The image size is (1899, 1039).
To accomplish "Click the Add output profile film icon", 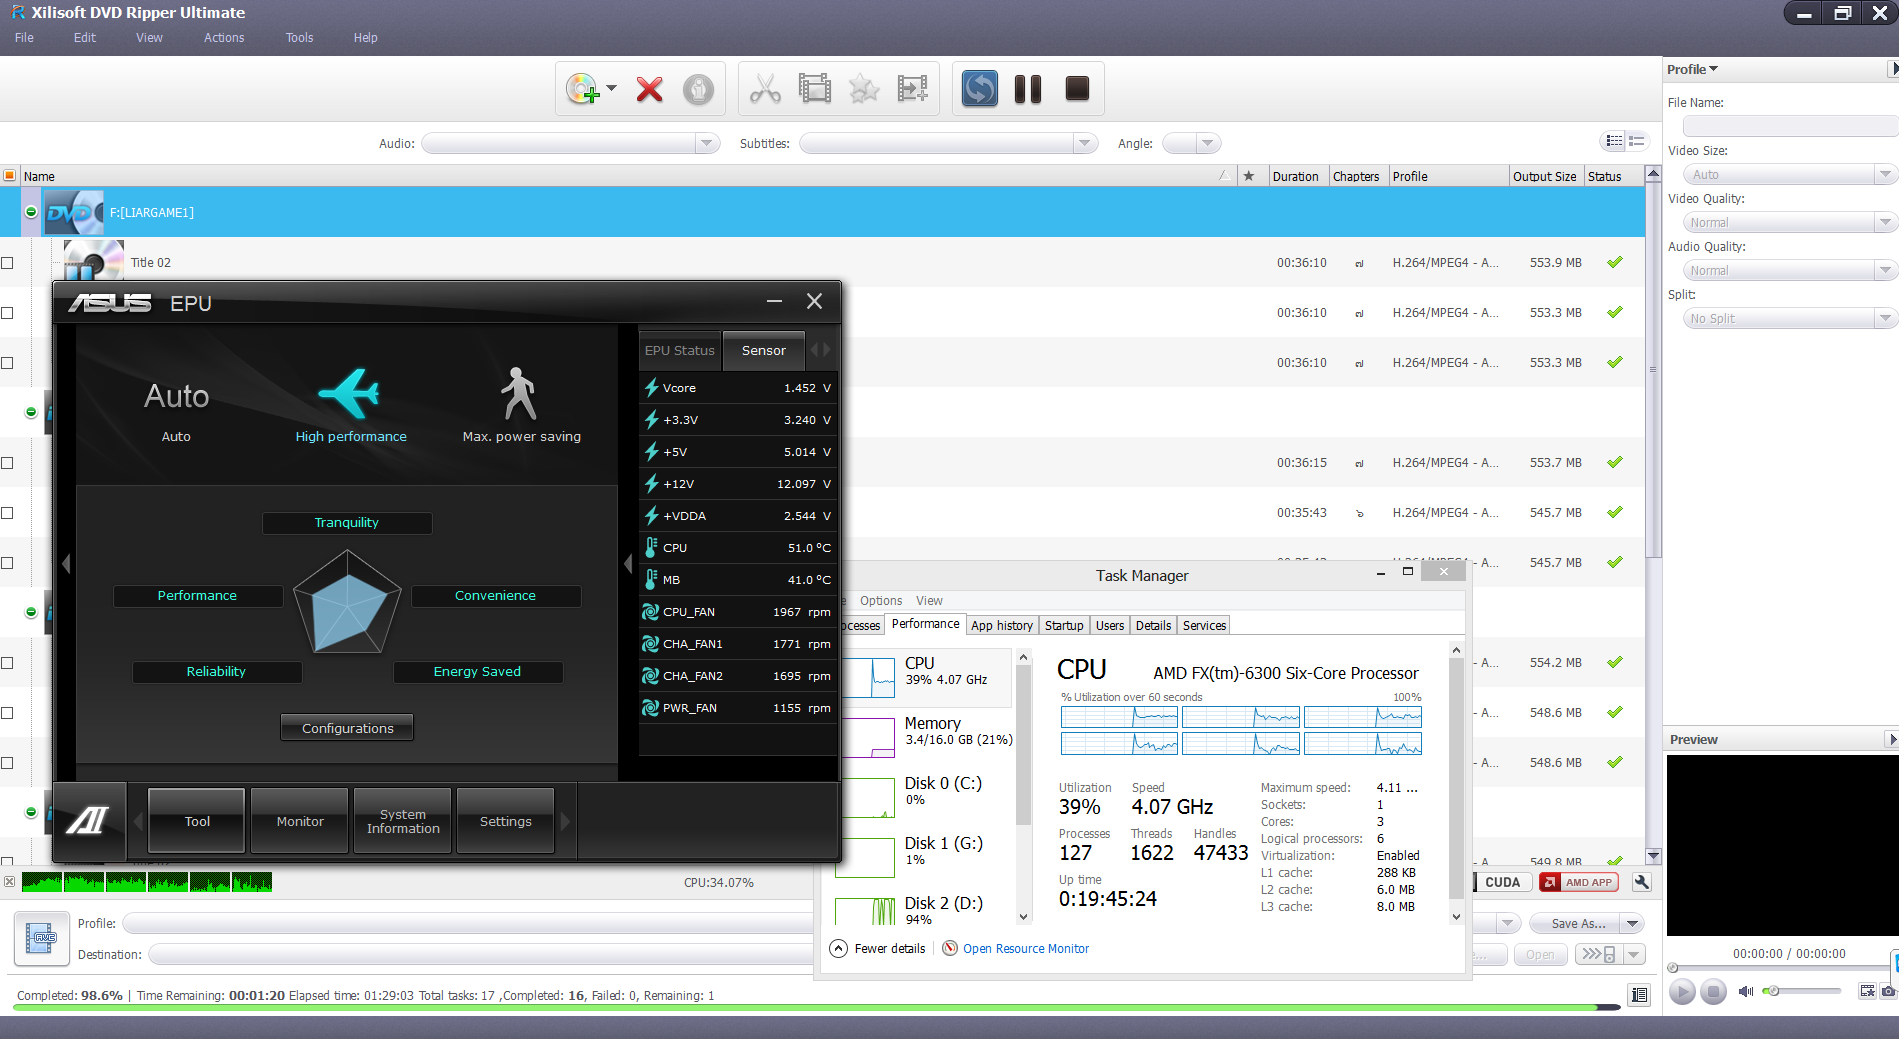I will coord(913,89).
